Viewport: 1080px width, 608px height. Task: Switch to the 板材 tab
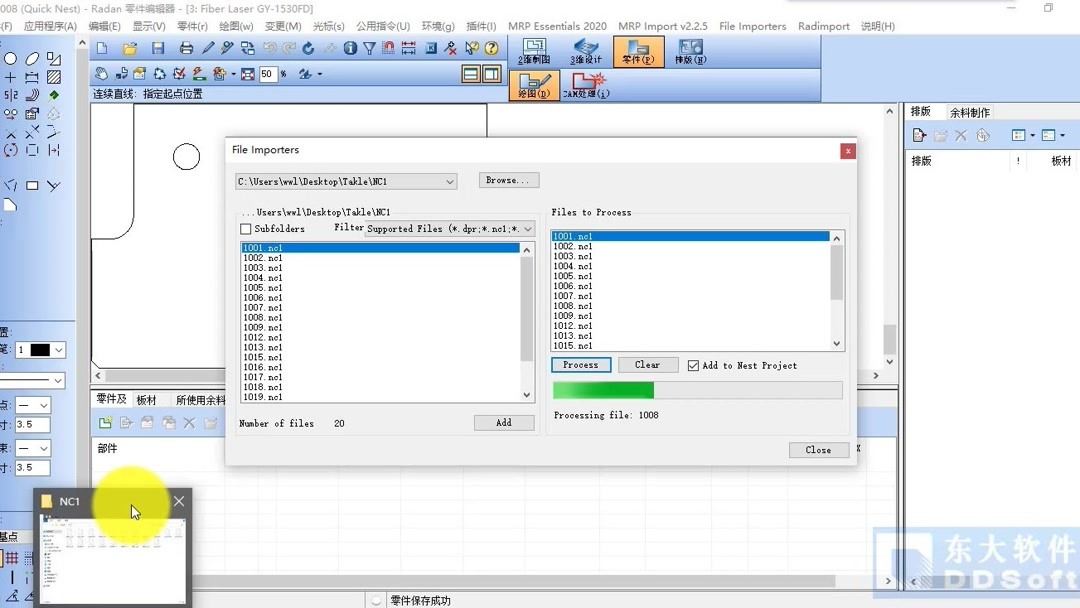coord(147,399)
